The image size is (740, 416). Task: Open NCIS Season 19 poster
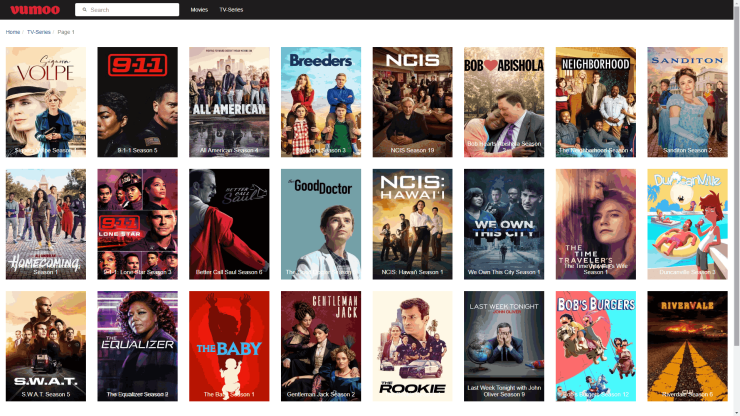[412, 102]
